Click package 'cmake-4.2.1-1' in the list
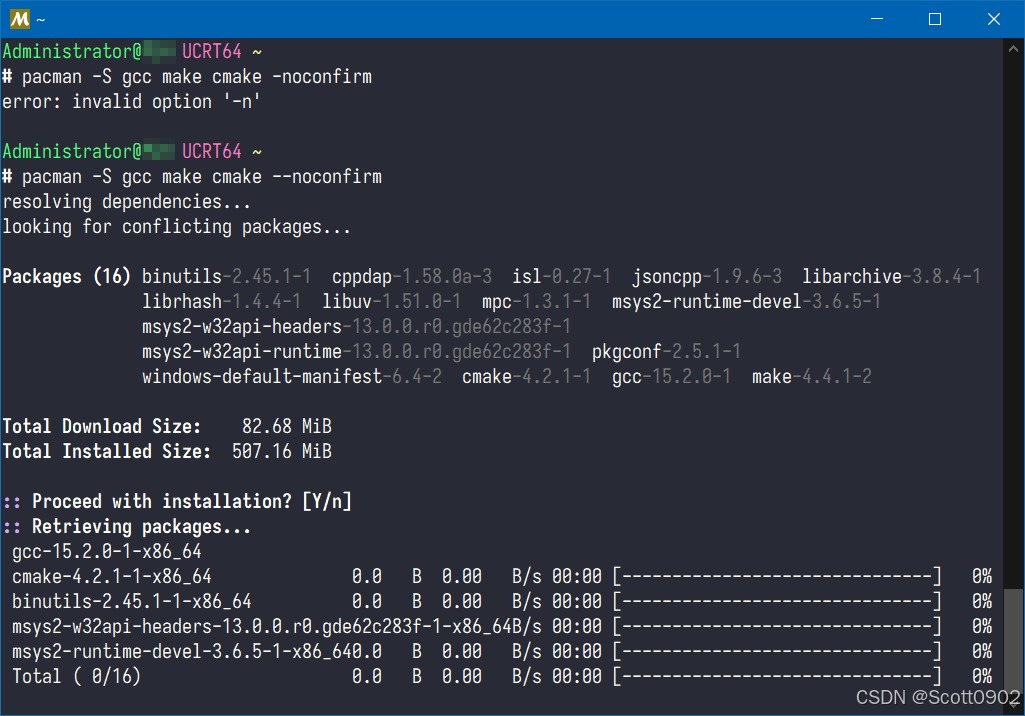The image size is (1025, 716). click(x=526, y=377)
